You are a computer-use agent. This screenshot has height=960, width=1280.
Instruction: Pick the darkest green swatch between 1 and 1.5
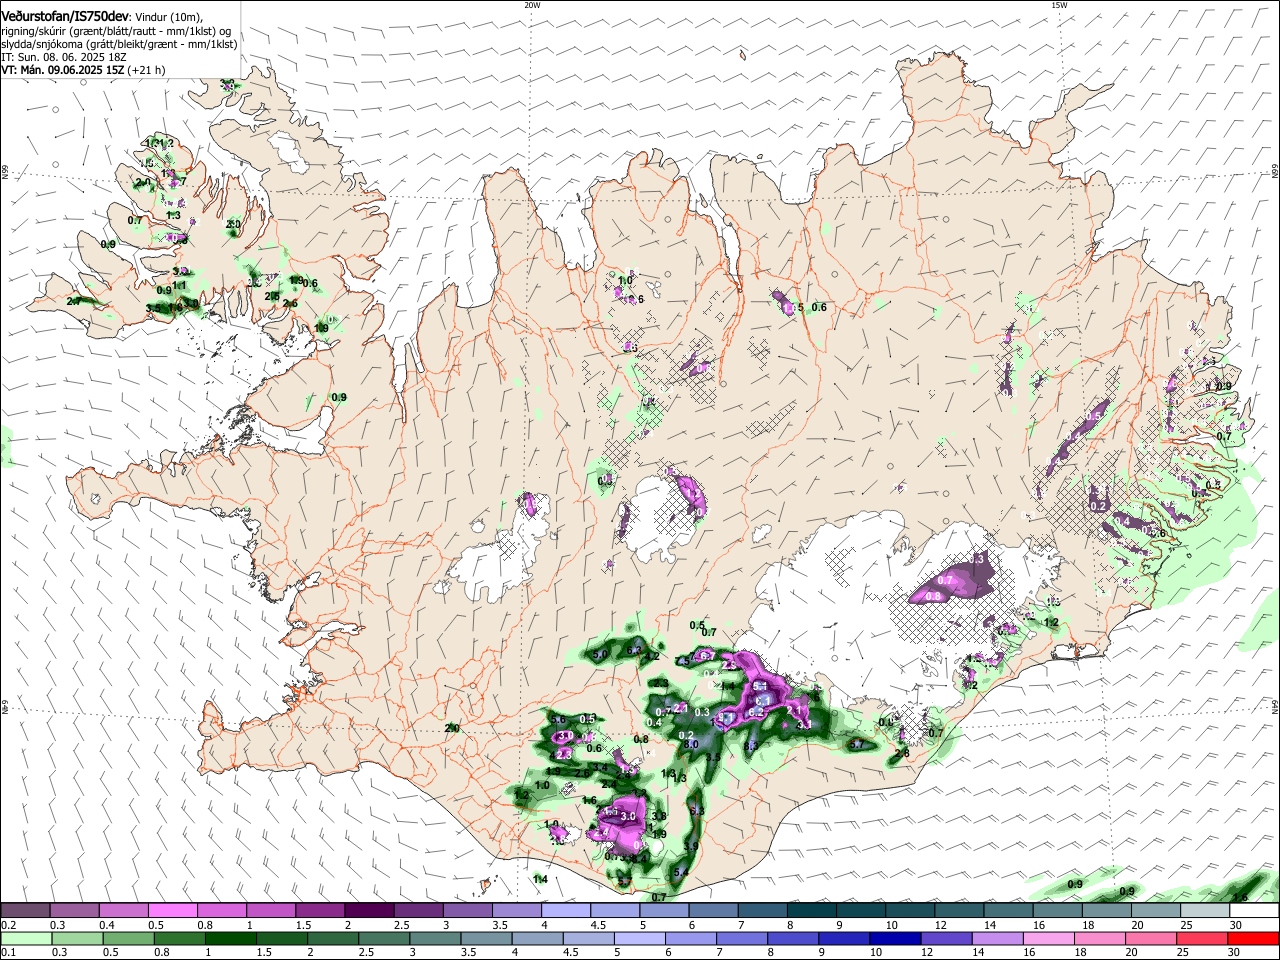click(230, 939)
